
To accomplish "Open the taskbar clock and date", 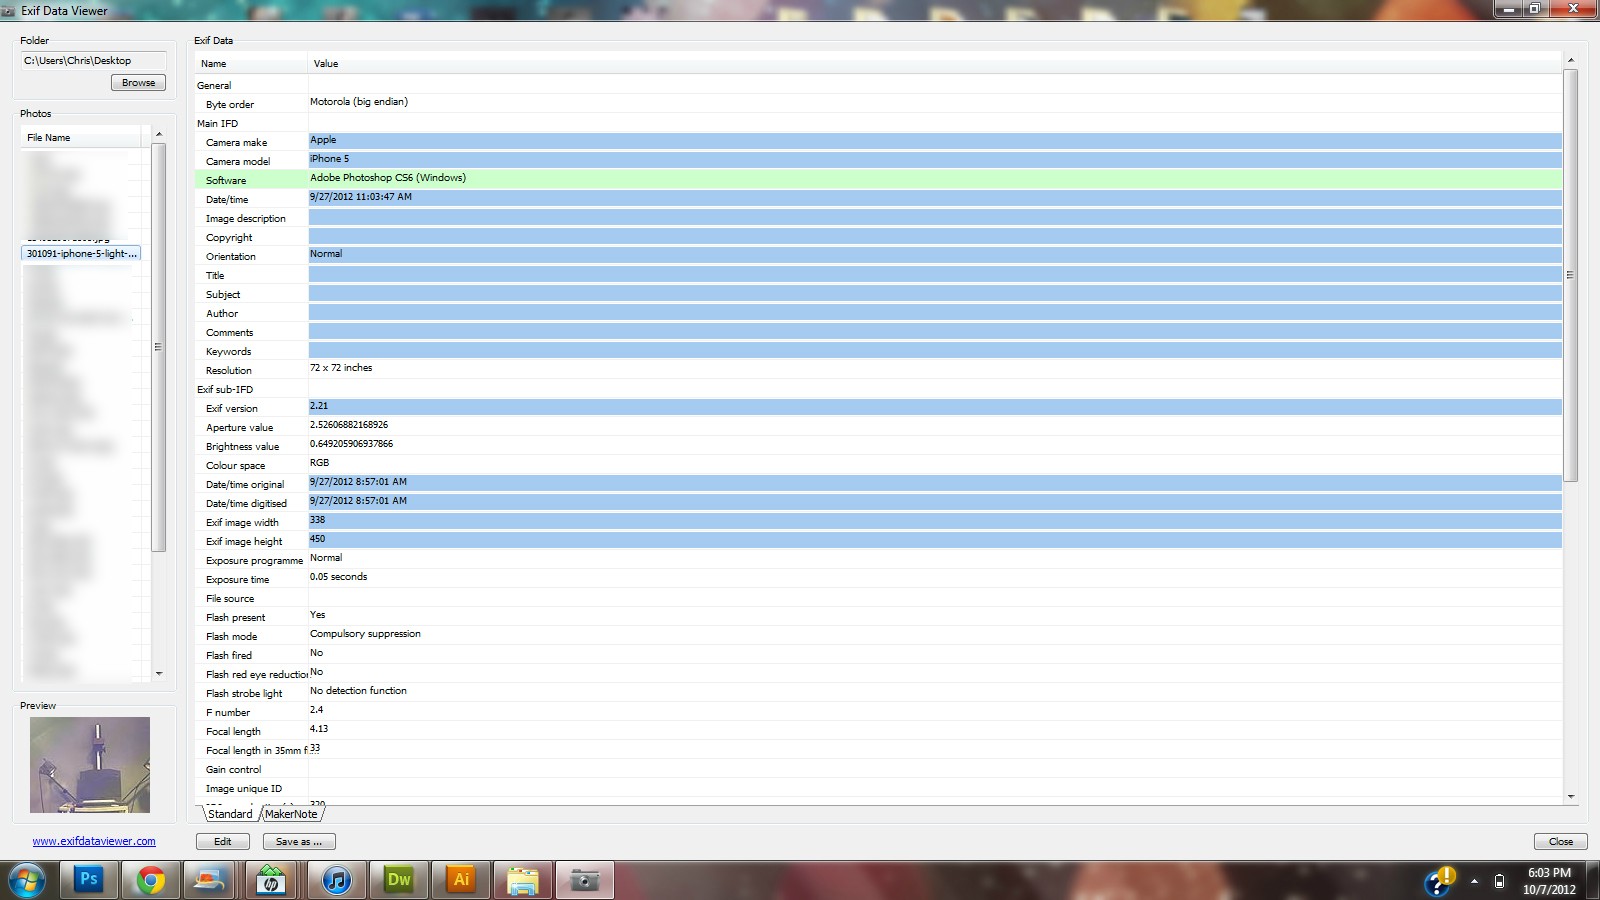I will tap(1549, 881).
